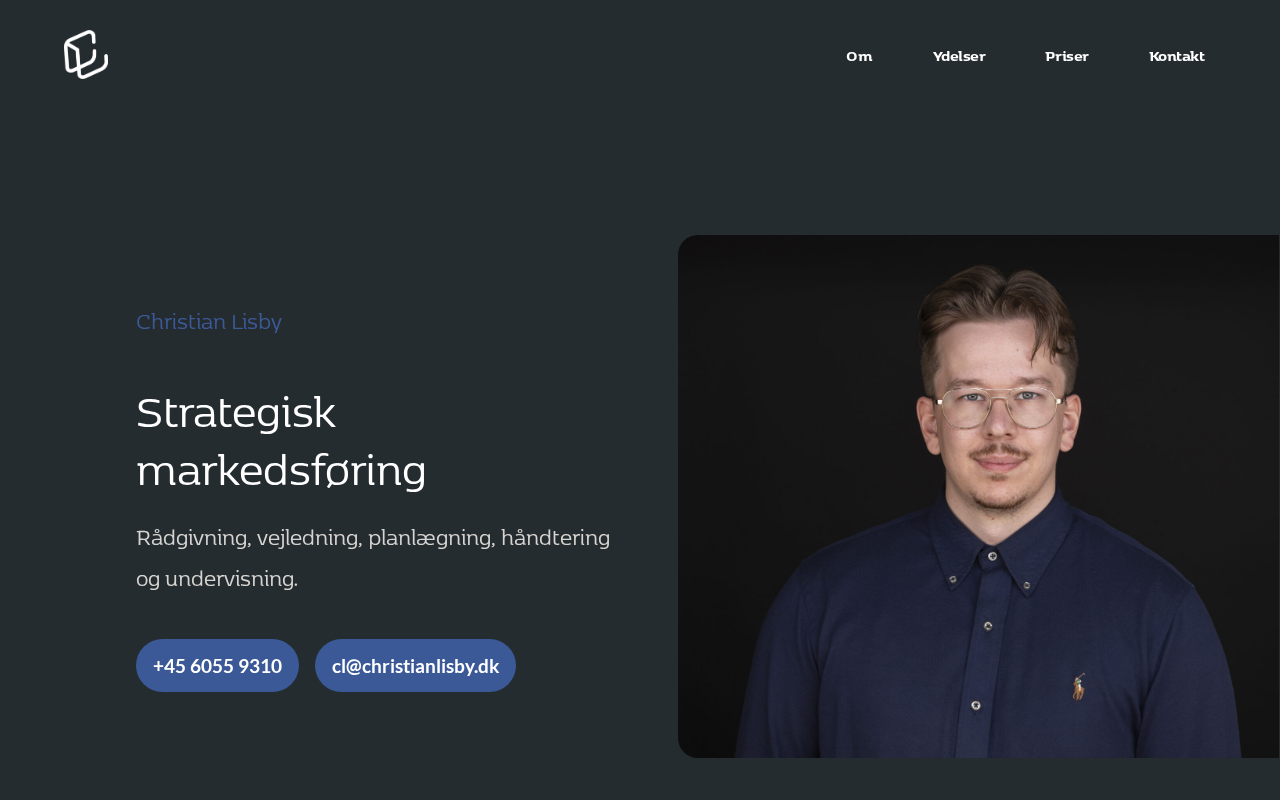This screenshot has width=1280, height=800.
Task: Click the man's mustache in the portrait
Action: pos(1000,453)
